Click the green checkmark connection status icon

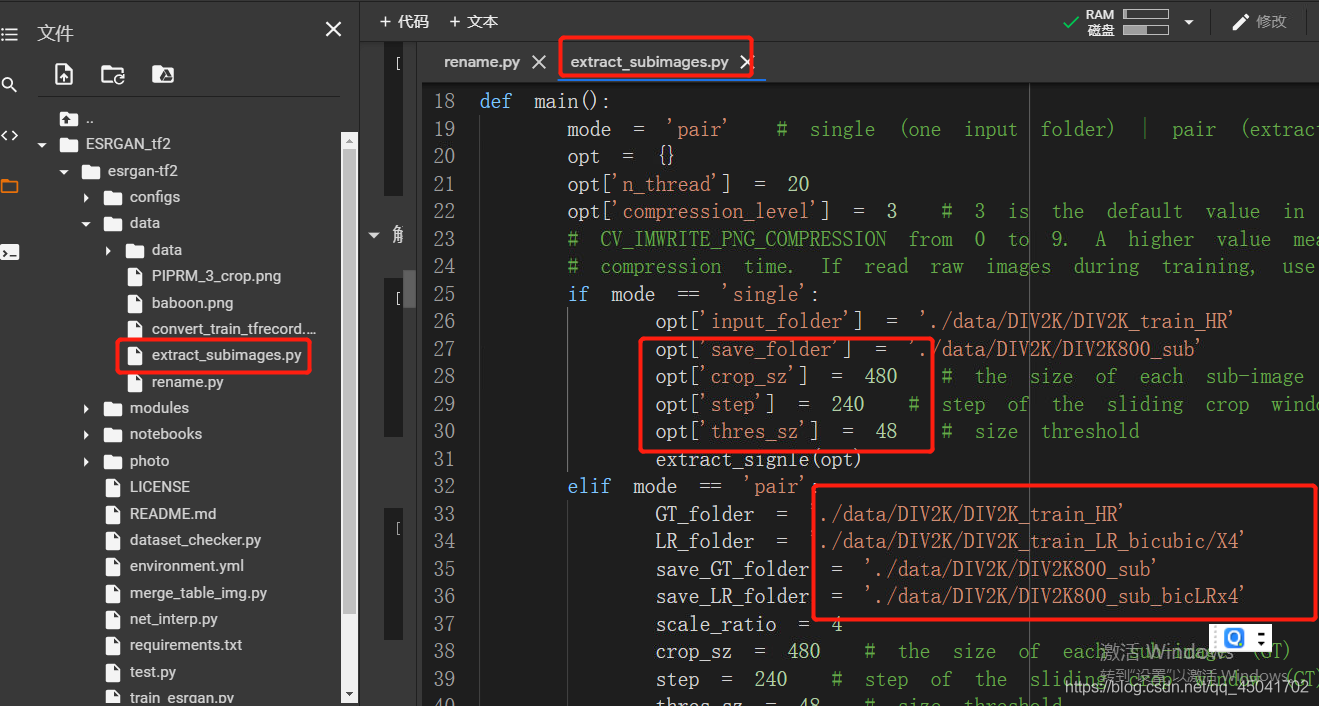[x=1070, y=21]
